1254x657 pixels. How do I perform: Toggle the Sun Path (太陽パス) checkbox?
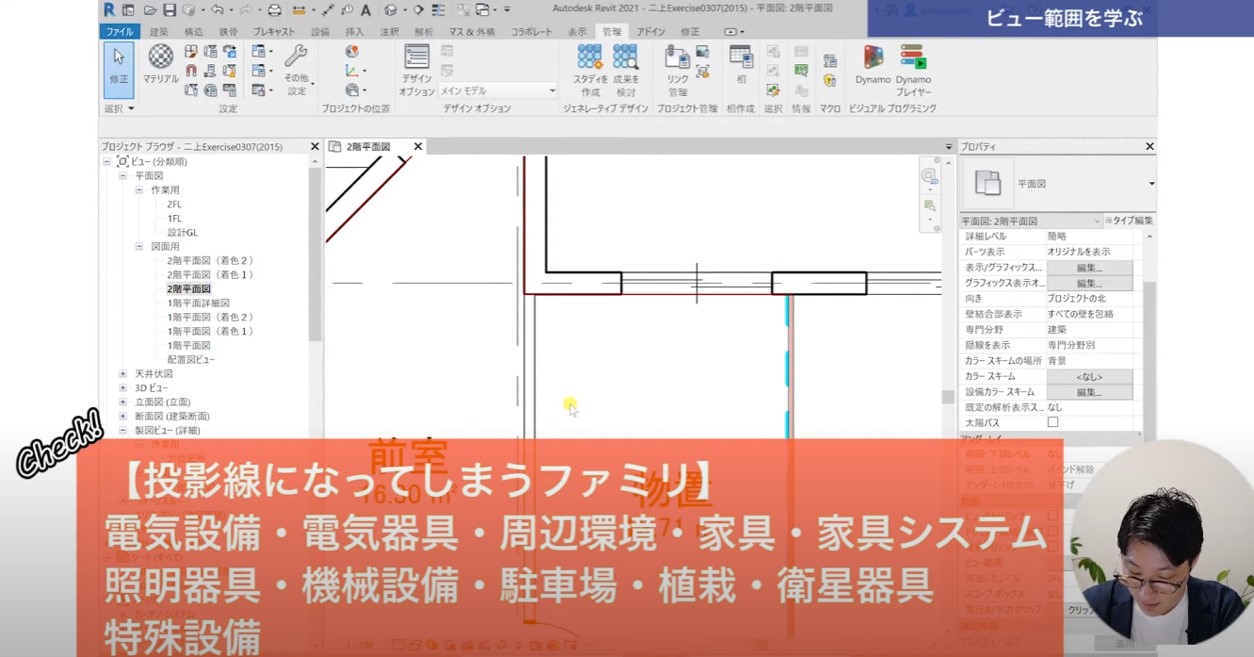click(1052, 423)
